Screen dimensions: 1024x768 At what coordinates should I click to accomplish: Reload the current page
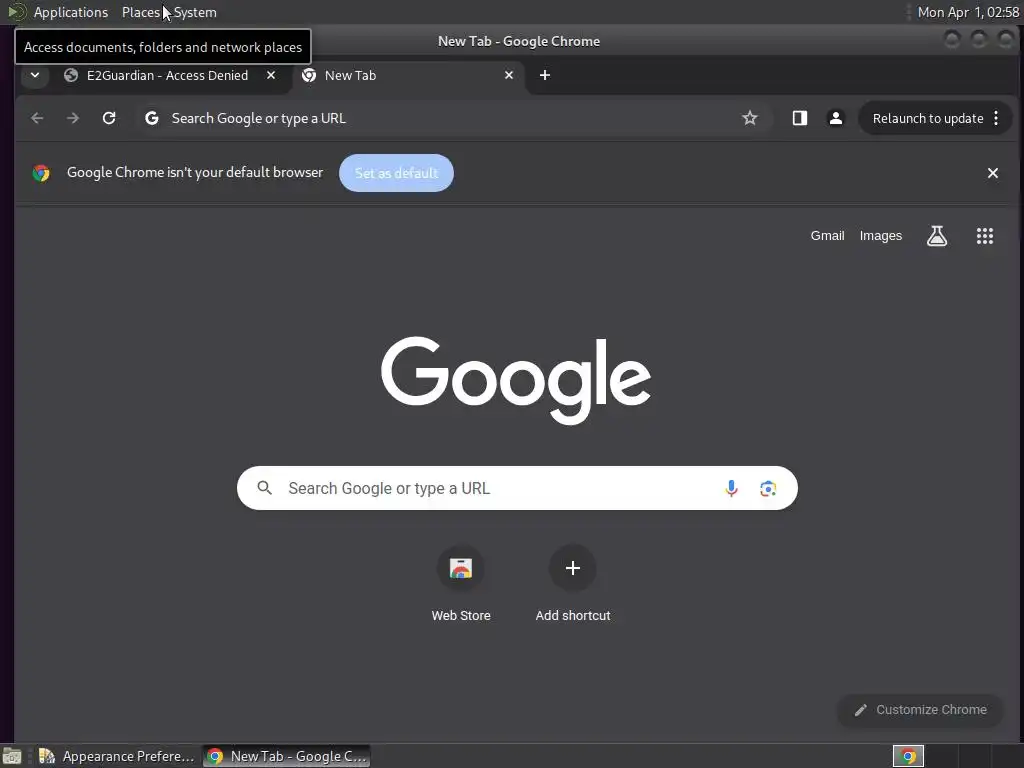tap(109, 118)
